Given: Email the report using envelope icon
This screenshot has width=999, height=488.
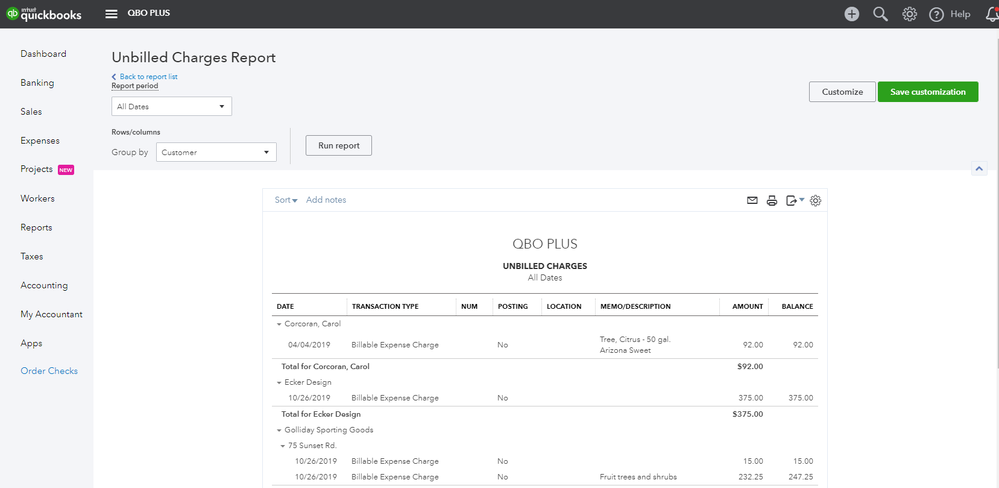Looking at the screenshot, I should pyautogui.click(x=752, y=201).
